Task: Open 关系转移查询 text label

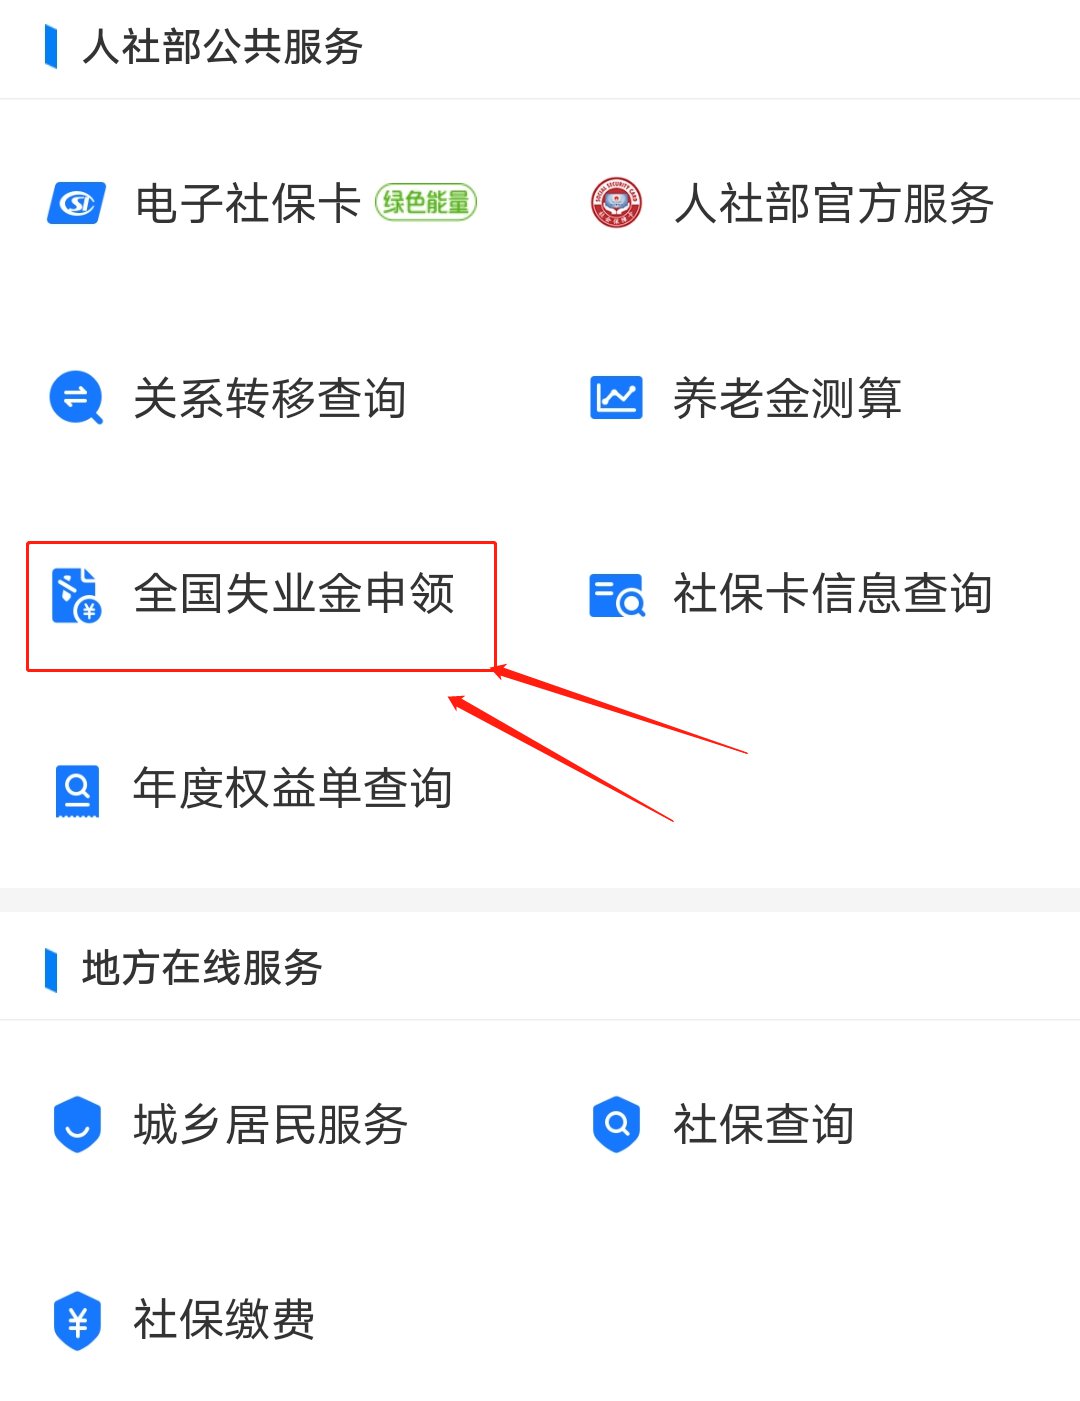Action: pyautogui.click(x=270, y=398)
